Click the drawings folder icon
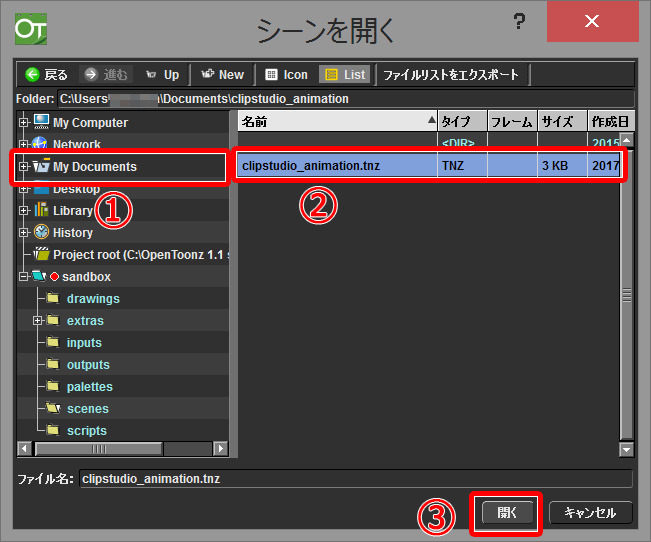The height and width of the screenshot is (542, 651). point(53,298)
